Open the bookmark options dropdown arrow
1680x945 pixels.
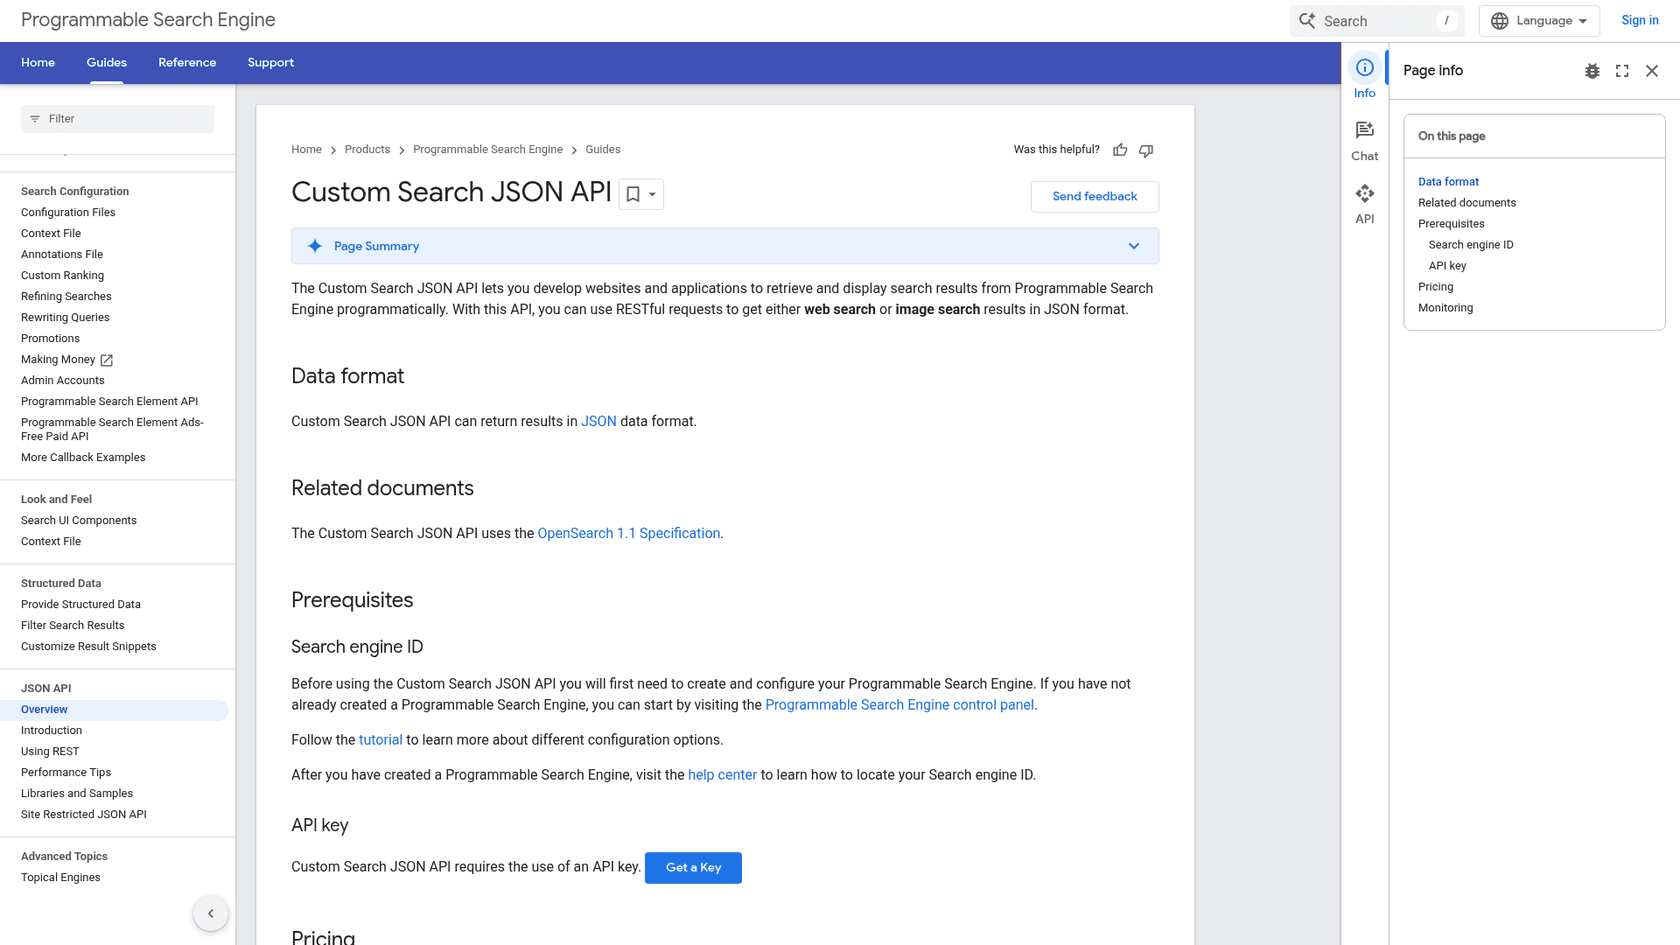pyautogui.click(x=650, y=193)
